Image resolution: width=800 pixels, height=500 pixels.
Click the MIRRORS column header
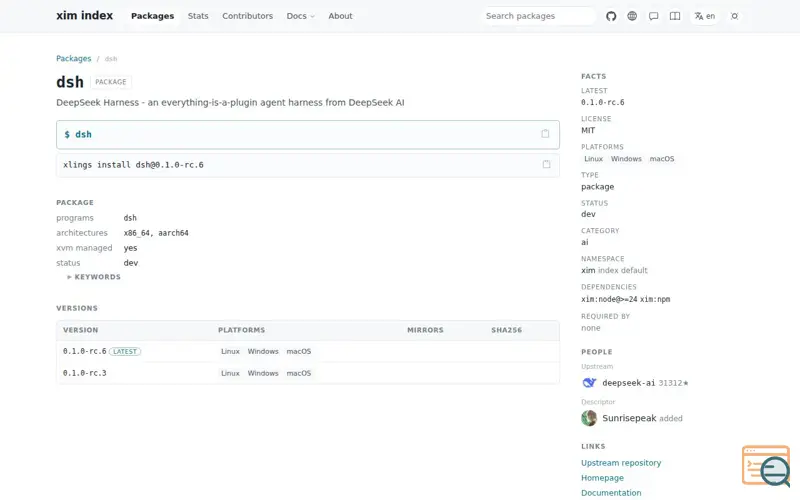tap(426, 330)
